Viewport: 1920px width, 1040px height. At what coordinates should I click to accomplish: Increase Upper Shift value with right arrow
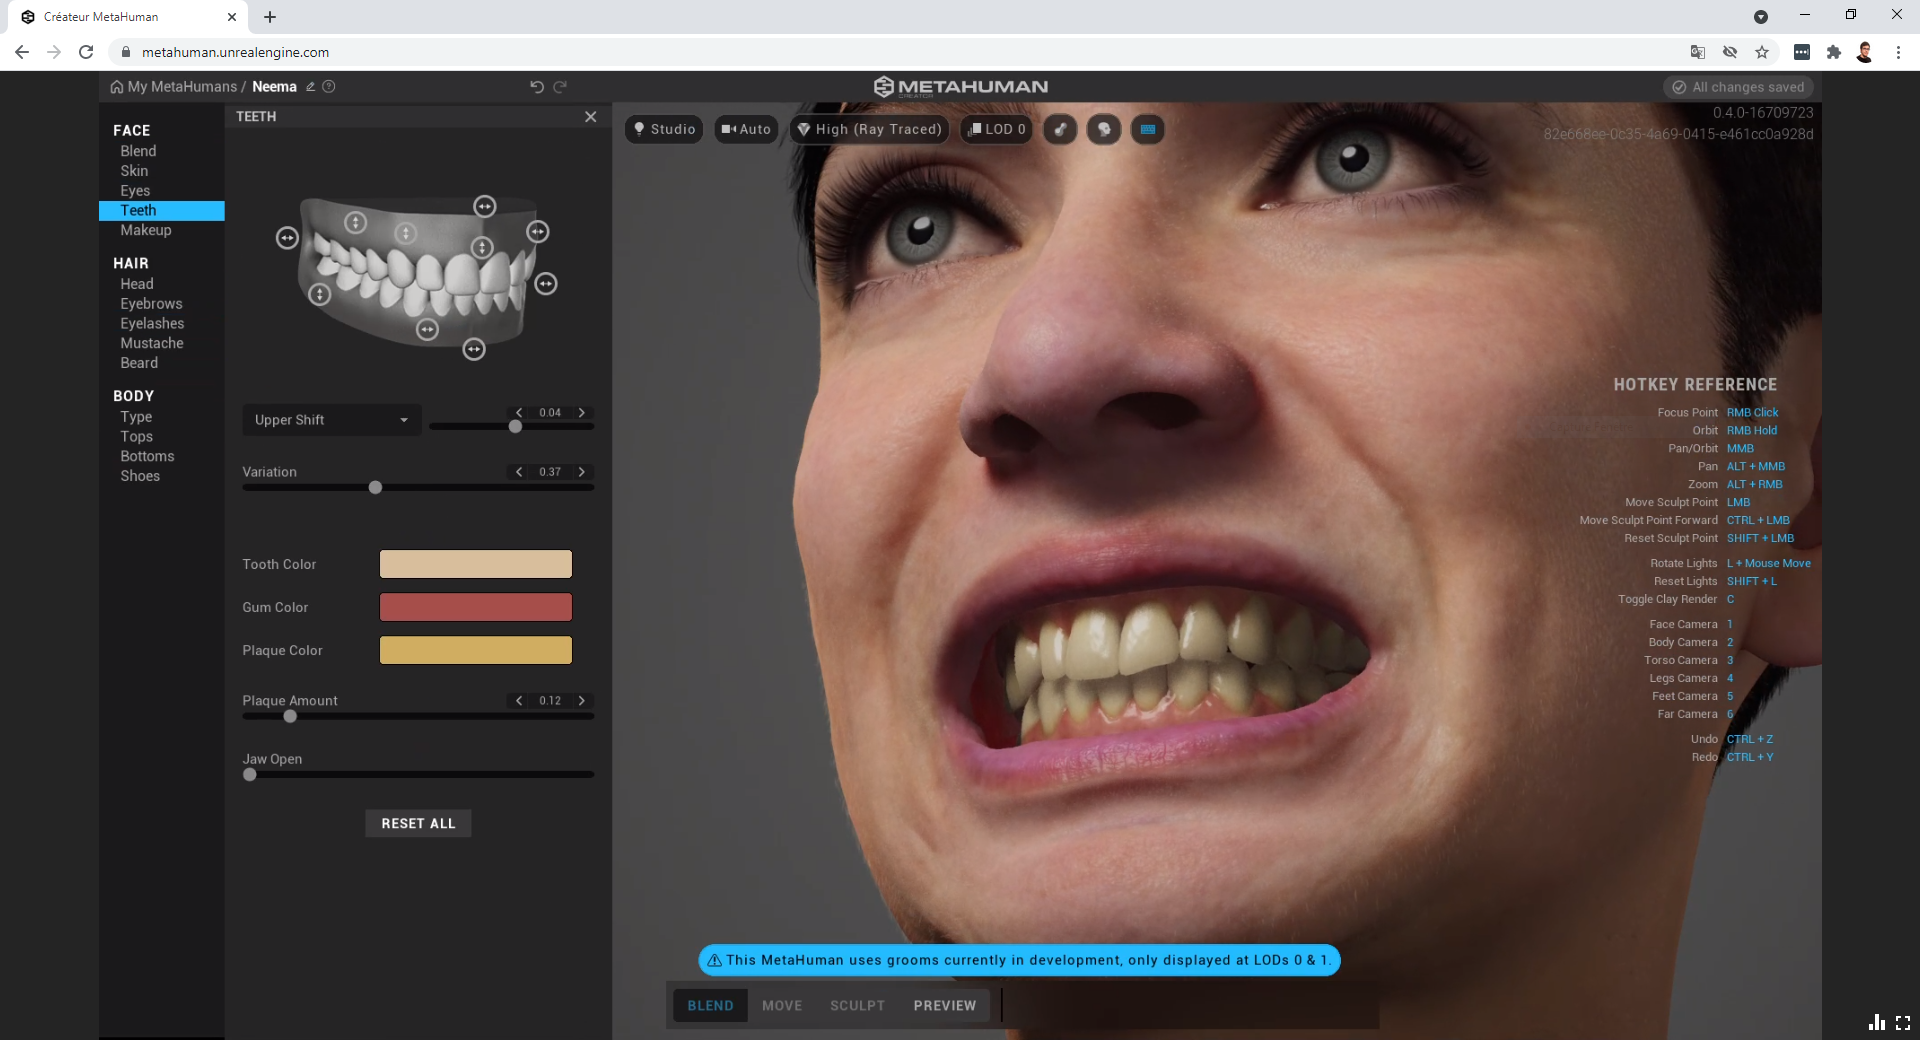(581, 413)
